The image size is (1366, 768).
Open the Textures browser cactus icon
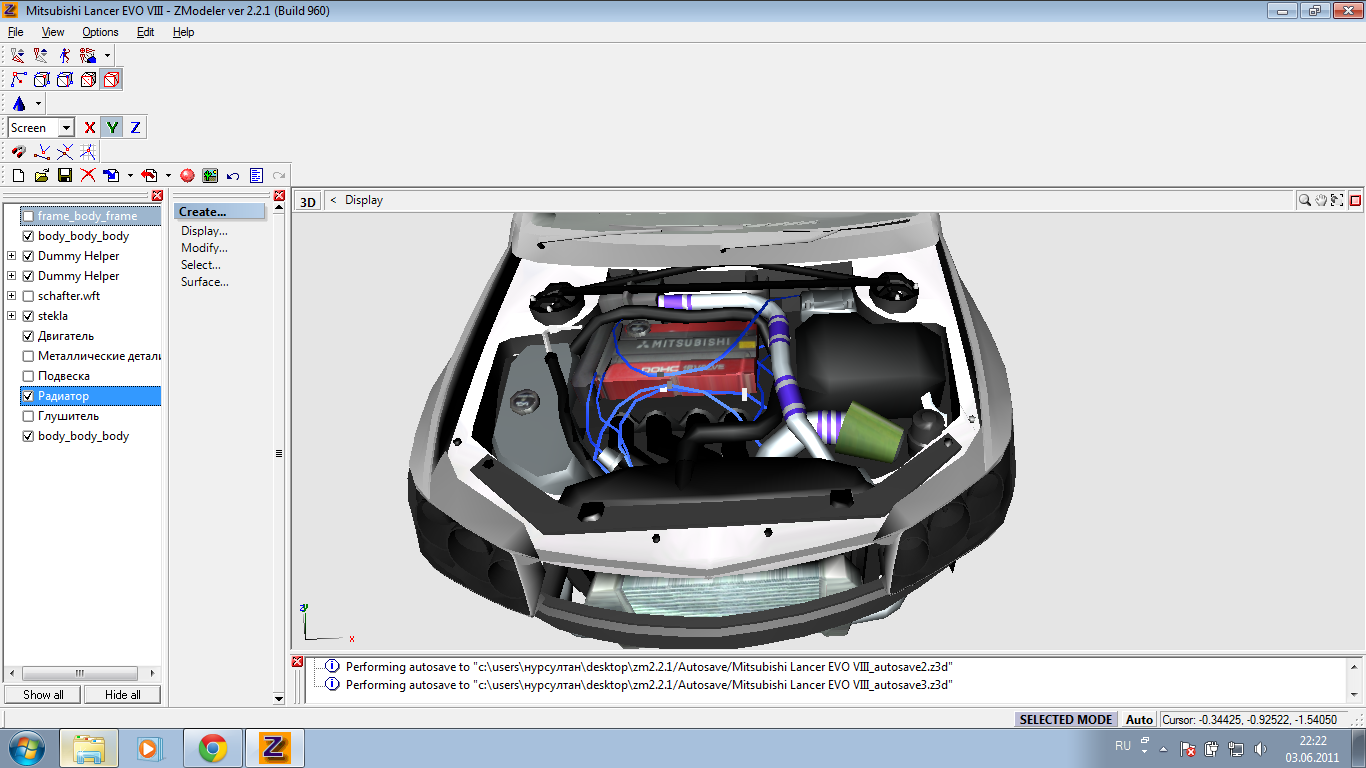coord(210,175)
